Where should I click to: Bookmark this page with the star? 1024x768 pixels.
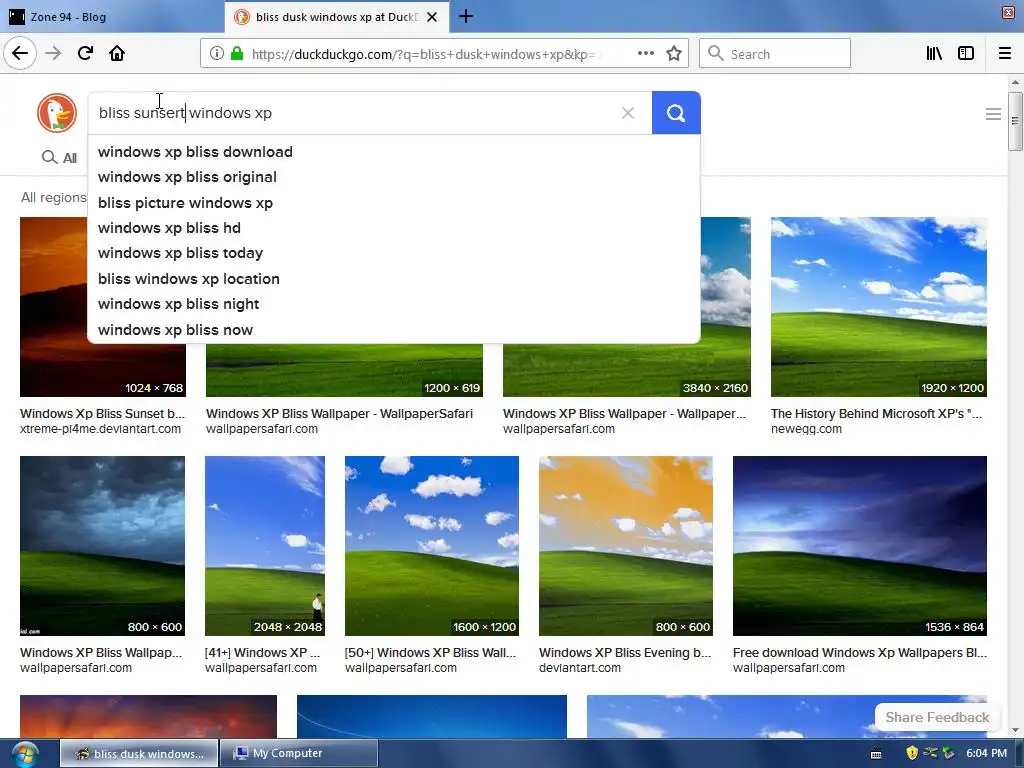pyautogui.click(x=674, y=54)
